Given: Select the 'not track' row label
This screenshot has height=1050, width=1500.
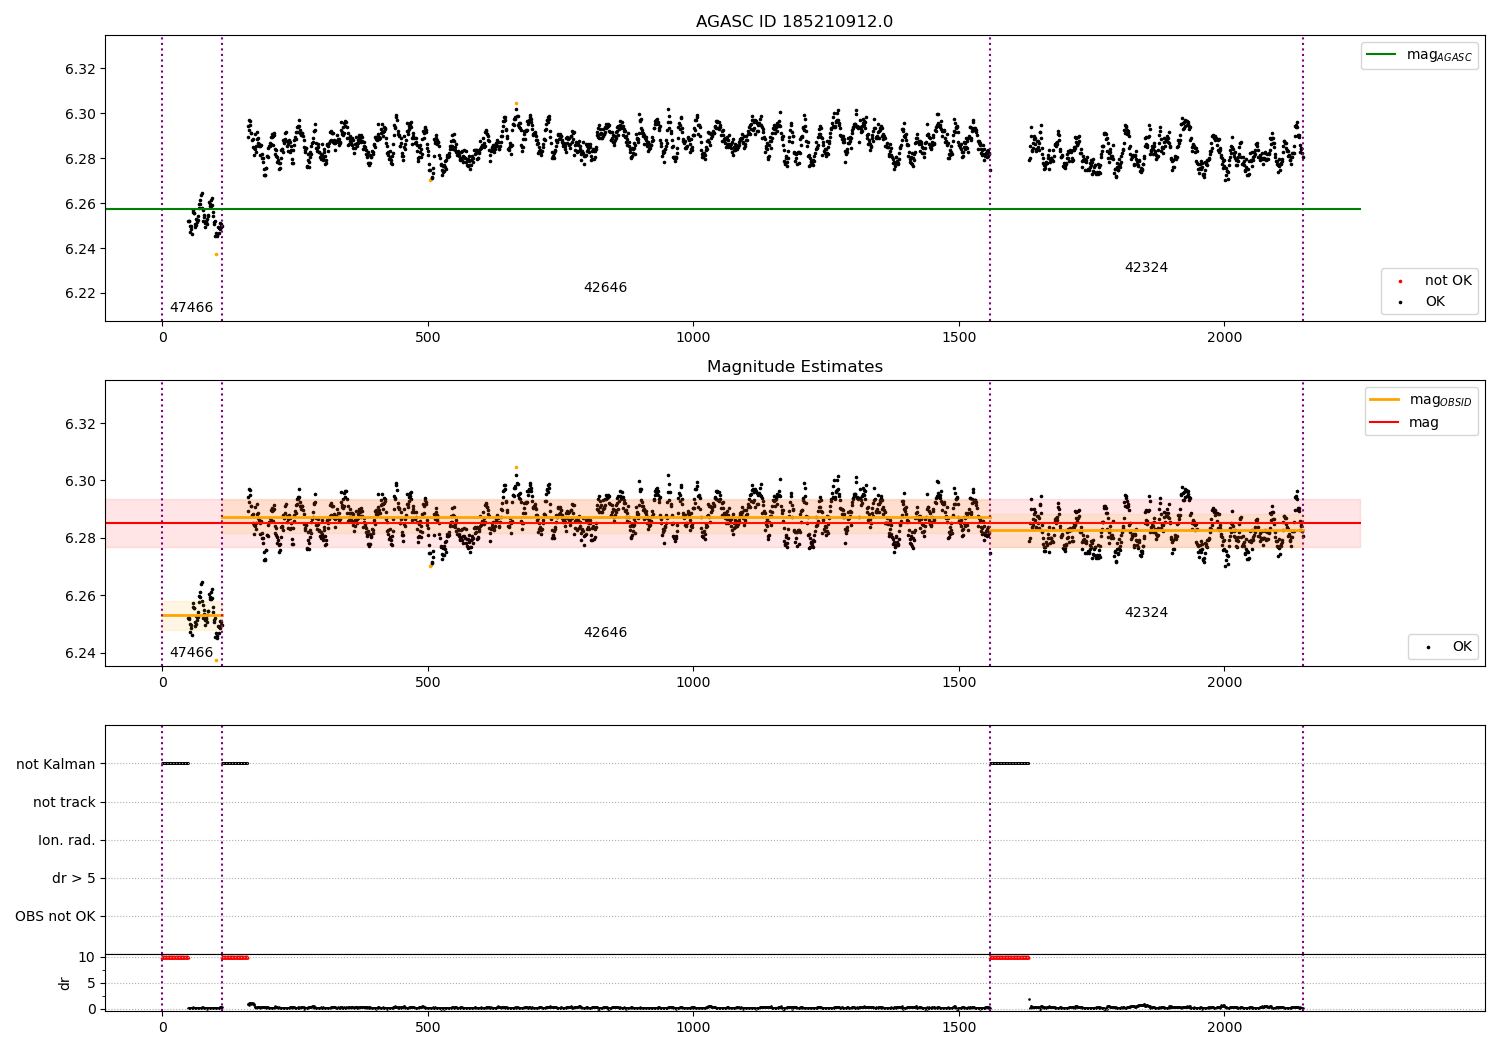Looking at the screenshot, I should point(64,802).
